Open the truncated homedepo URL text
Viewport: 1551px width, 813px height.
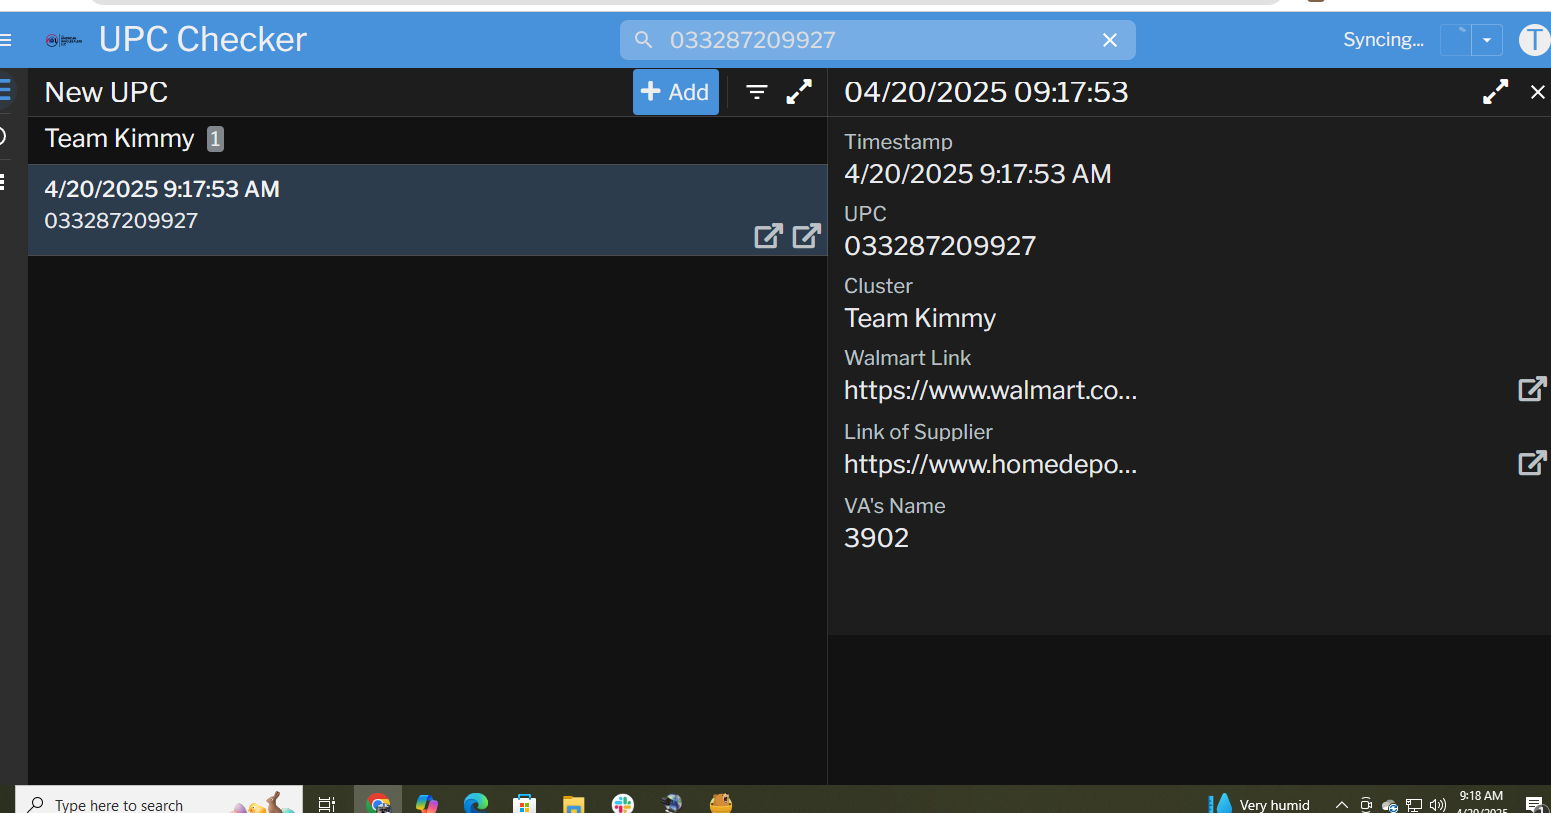click(x=990, y=464)
